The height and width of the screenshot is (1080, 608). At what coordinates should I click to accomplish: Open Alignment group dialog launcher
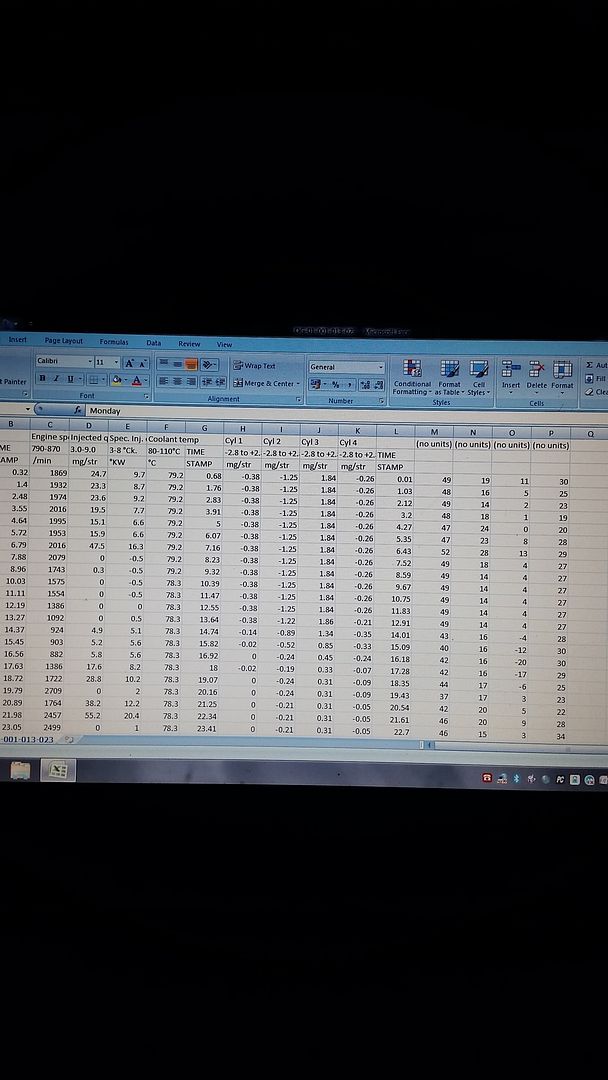(299, 399)
